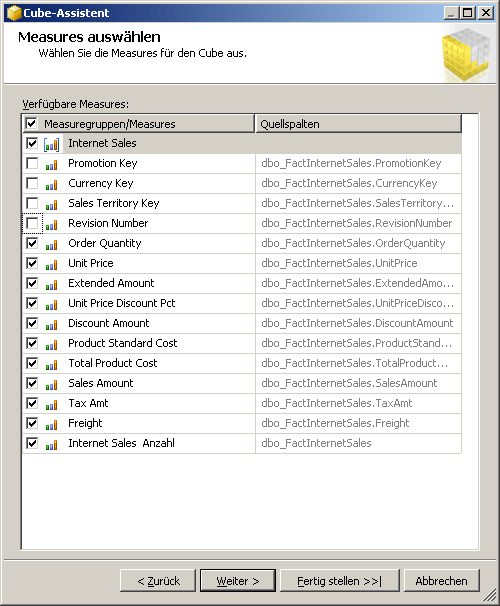This screenshot has width=500, height=606.
Task: Select the Internet Sales Anzahl measure name
Action: [121, 443]
